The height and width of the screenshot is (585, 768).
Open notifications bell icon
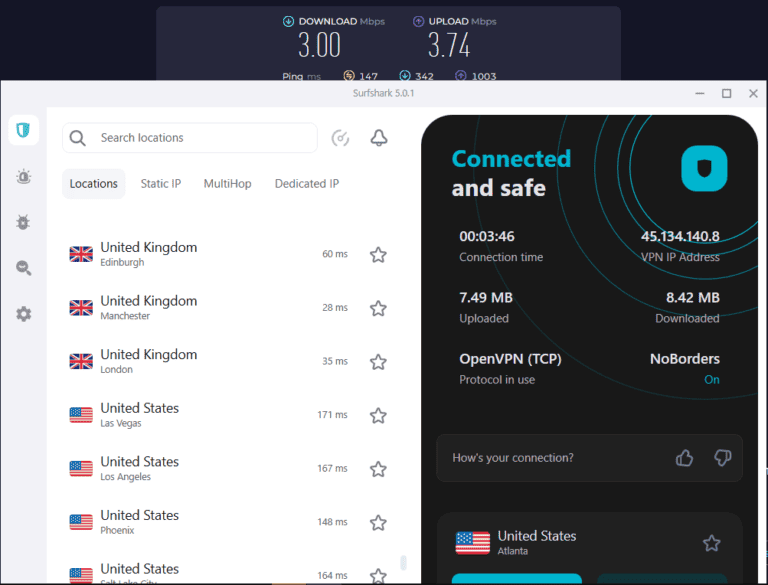[x=379, y=138]
